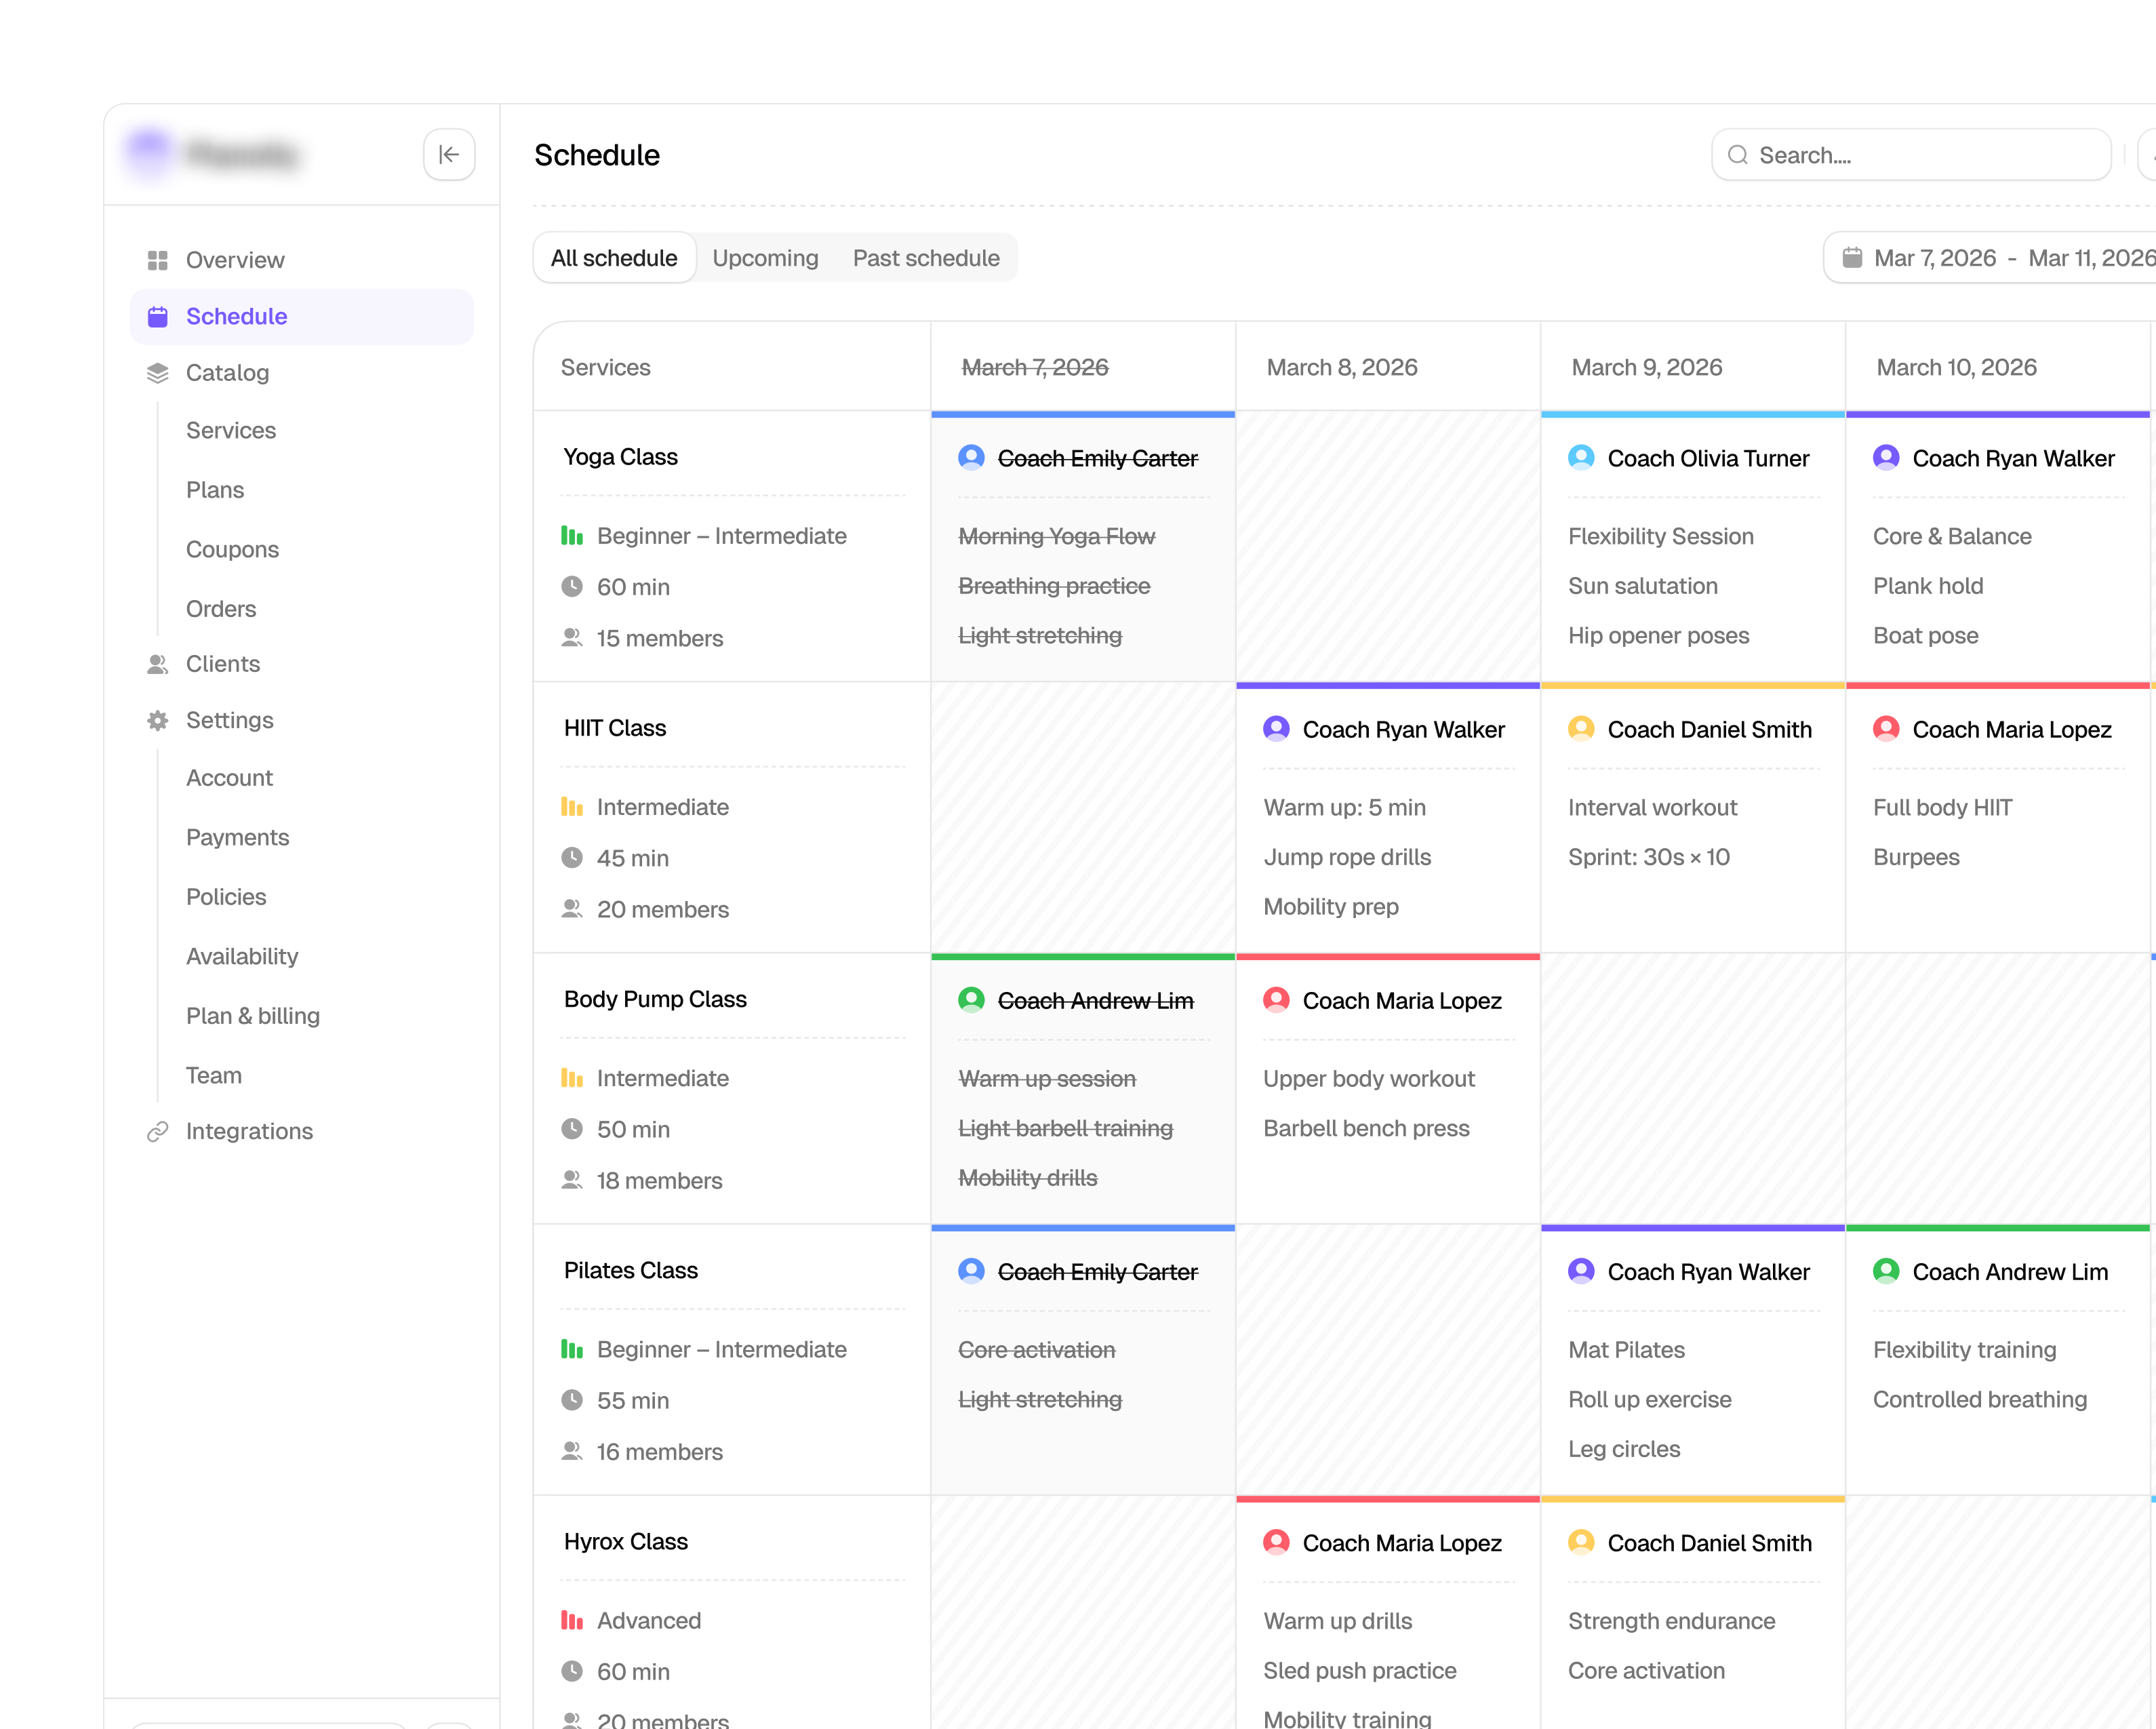
Task: Collapse the sidebar with arrow button
Action: 449,154
